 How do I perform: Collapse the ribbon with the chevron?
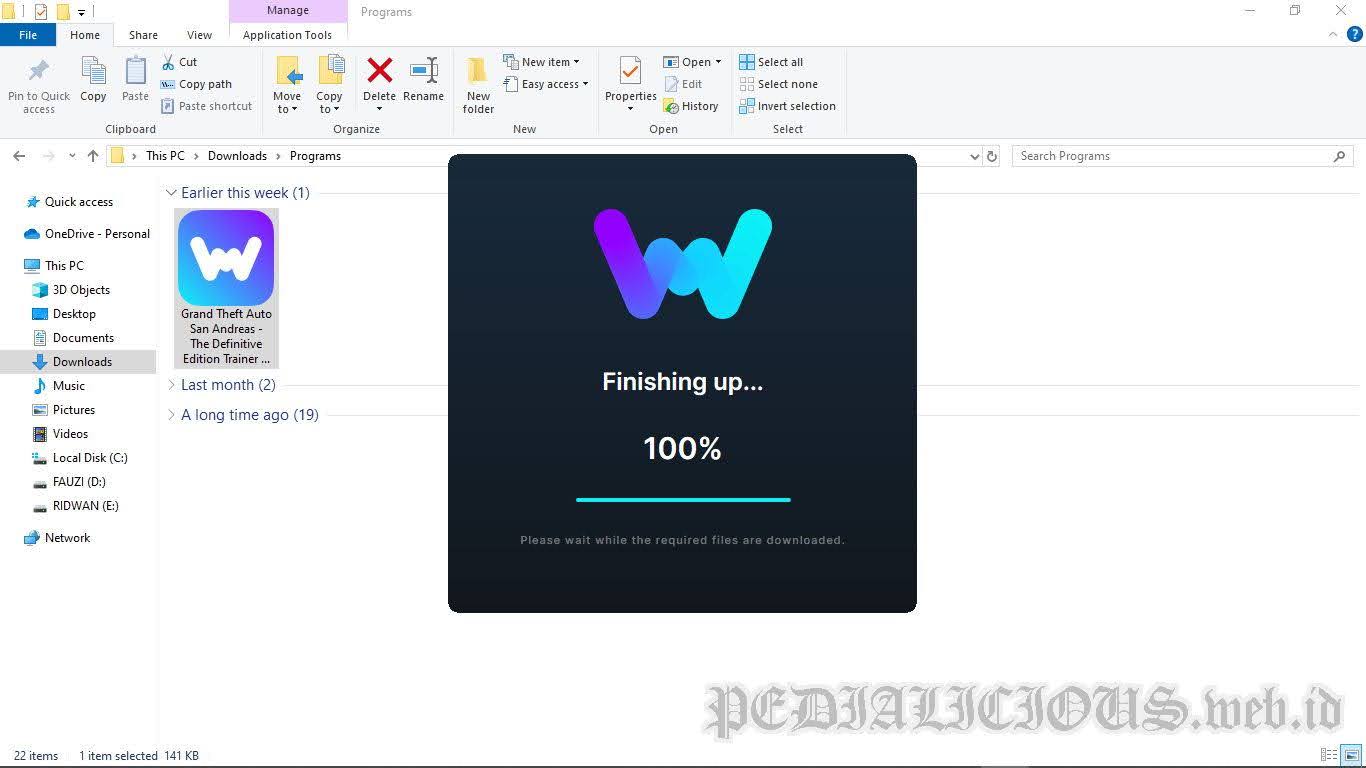1333,34
